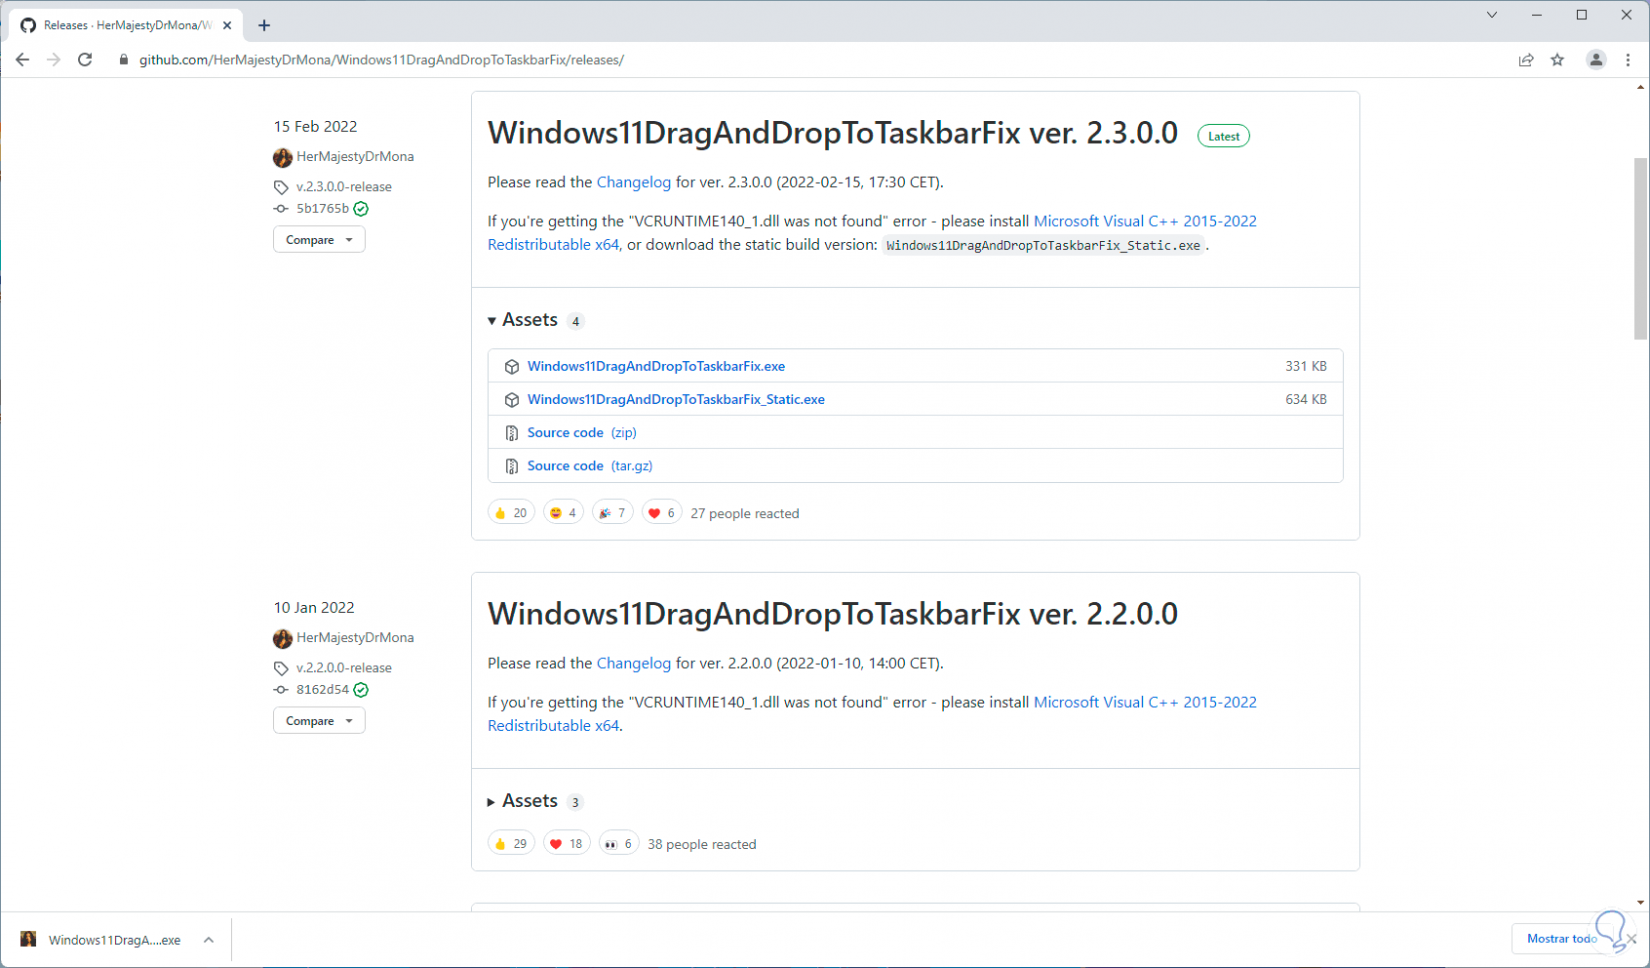Open download item options chevron
The image size is (1650, 968).
pos(208,940)
